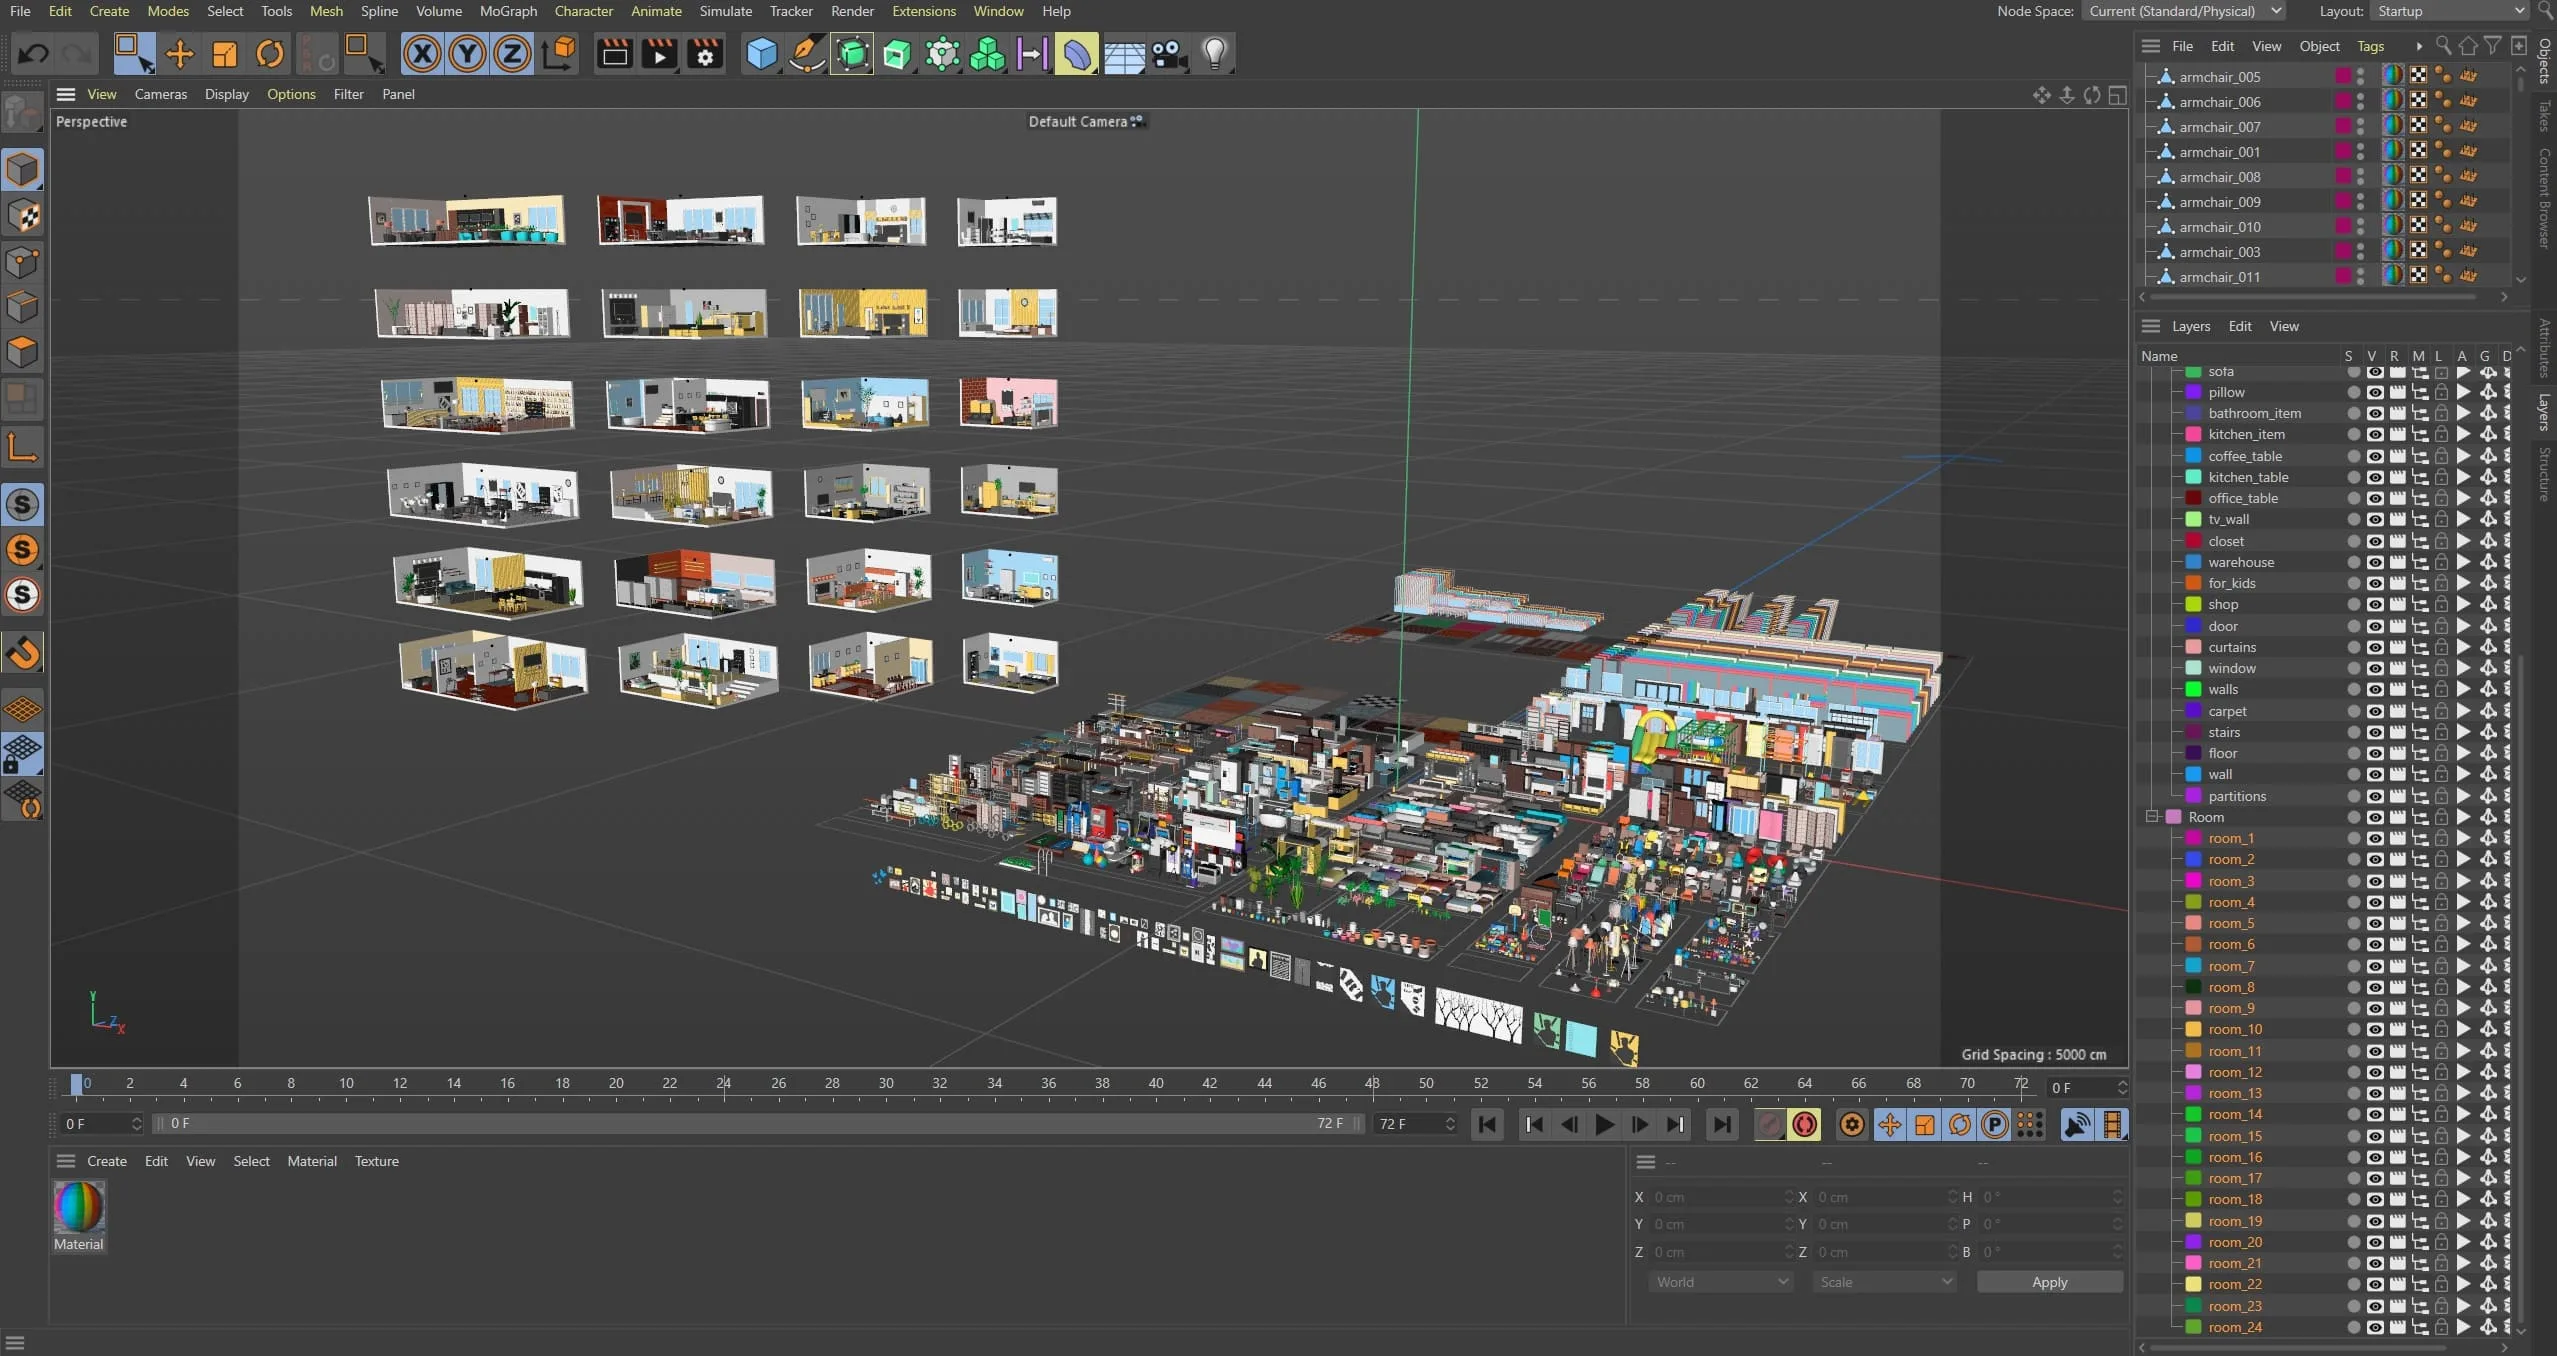
Task: Click the 72 F end frame stepper
Action: tap(1450, 1124)
